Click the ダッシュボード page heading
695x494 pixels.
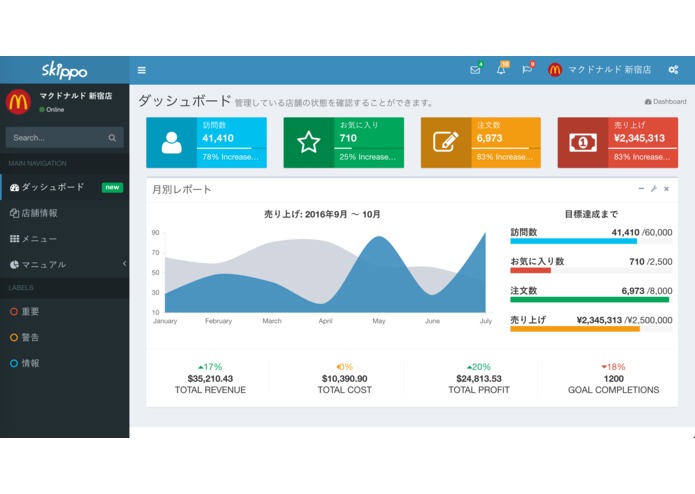(184, 101)
